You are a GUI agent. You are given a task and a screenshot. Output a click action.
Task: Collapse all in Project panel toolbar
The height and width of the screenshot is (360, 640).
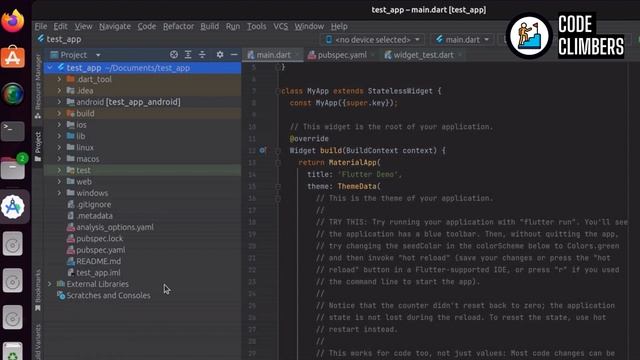tap(202, 54)
